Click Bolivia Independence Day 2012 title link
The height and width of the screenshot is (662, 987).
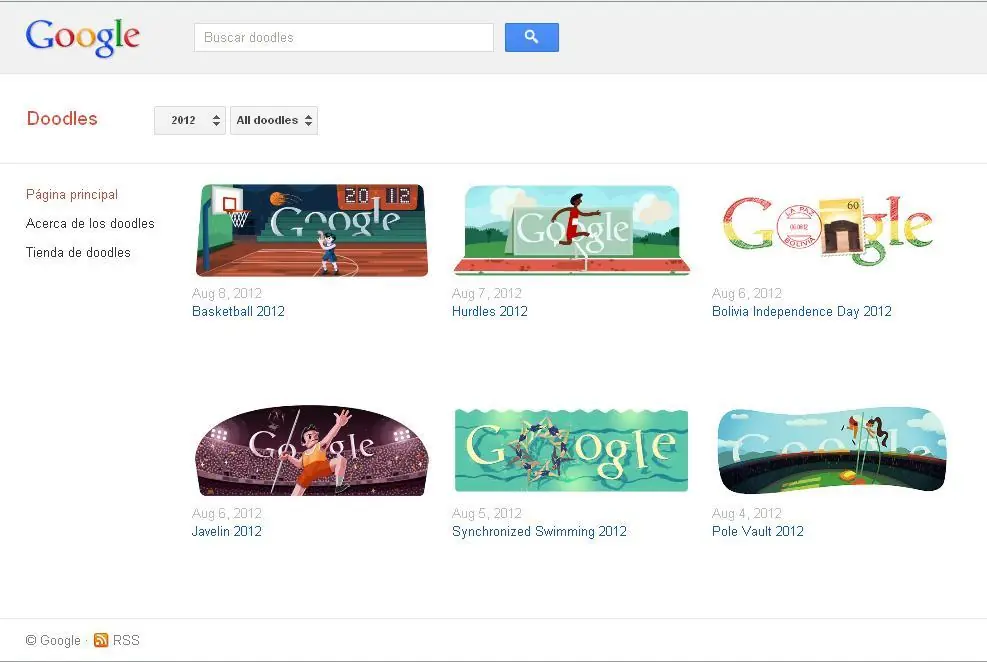[x=801, y=311]
